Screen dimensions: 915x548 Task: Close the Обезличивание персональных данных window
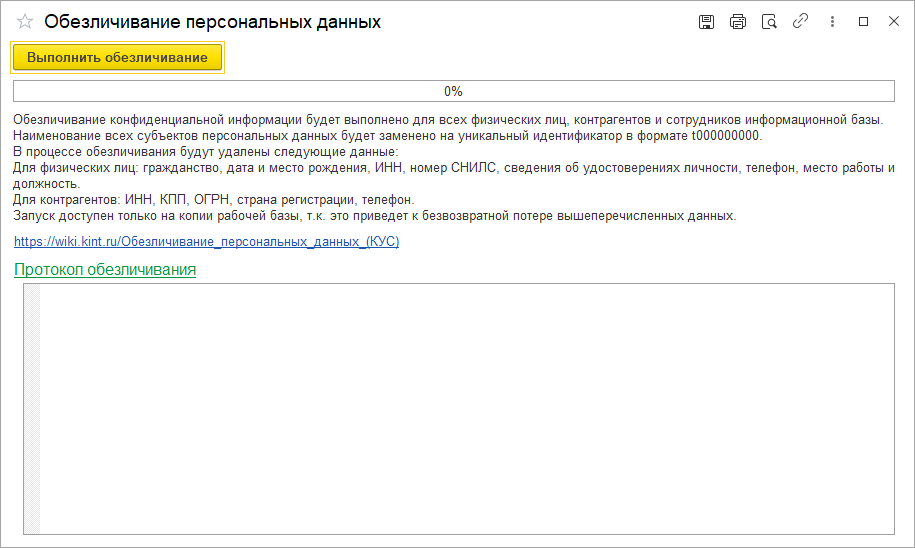894,22
